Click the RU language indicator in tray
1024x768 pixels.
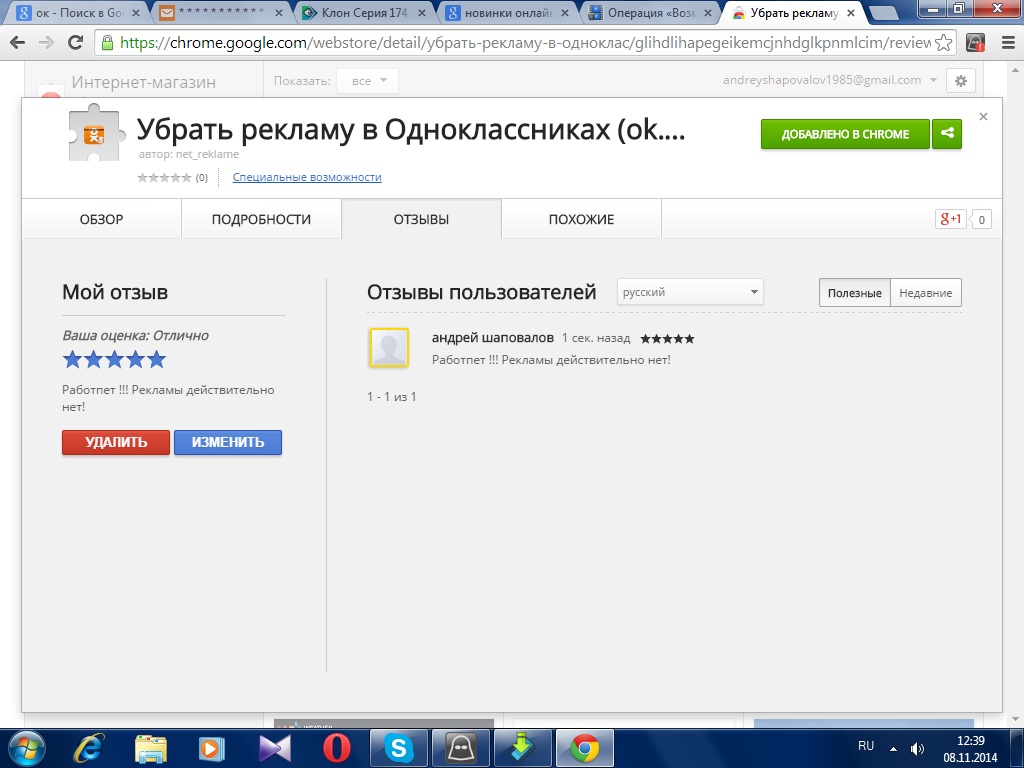[866, 746]
